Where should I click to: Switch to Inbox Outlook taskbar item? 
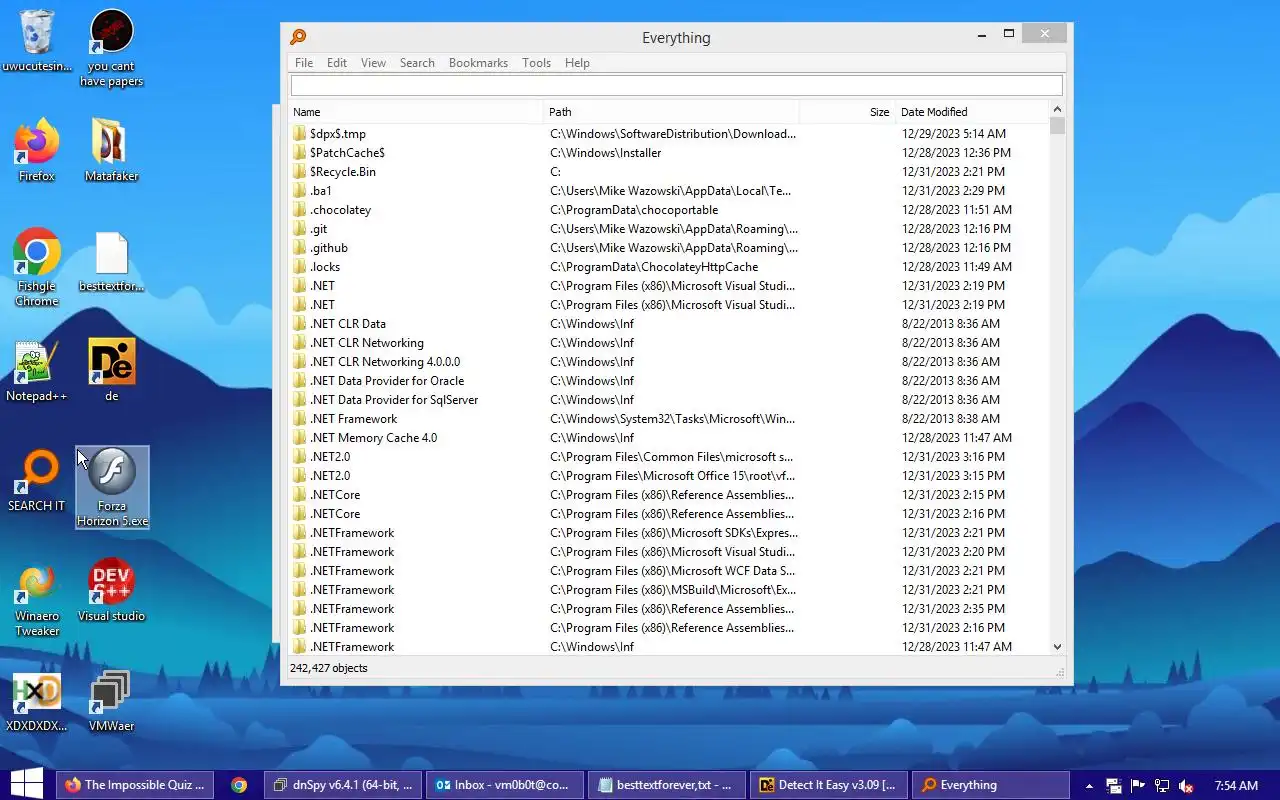click(x=506, y=785)
